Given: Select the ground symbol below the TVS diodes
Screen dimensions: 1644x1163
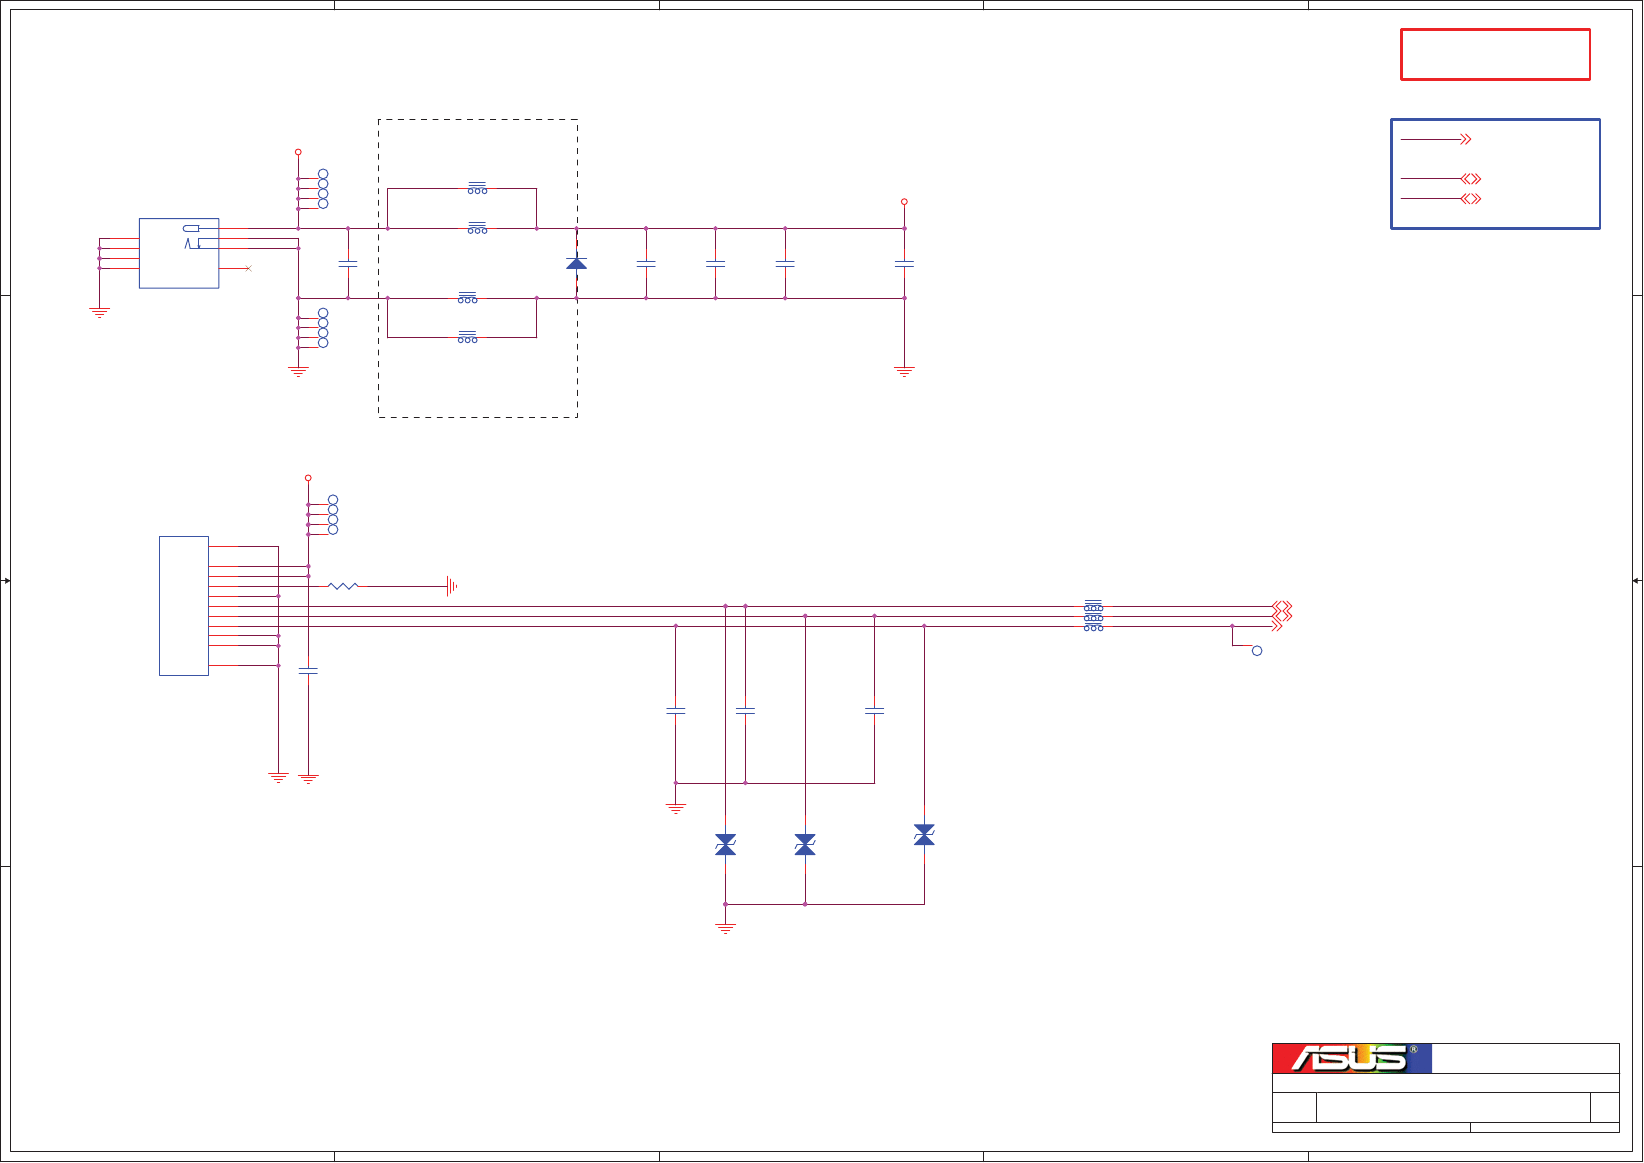Looking at the screenshot, I should click(x=725, y=929).
